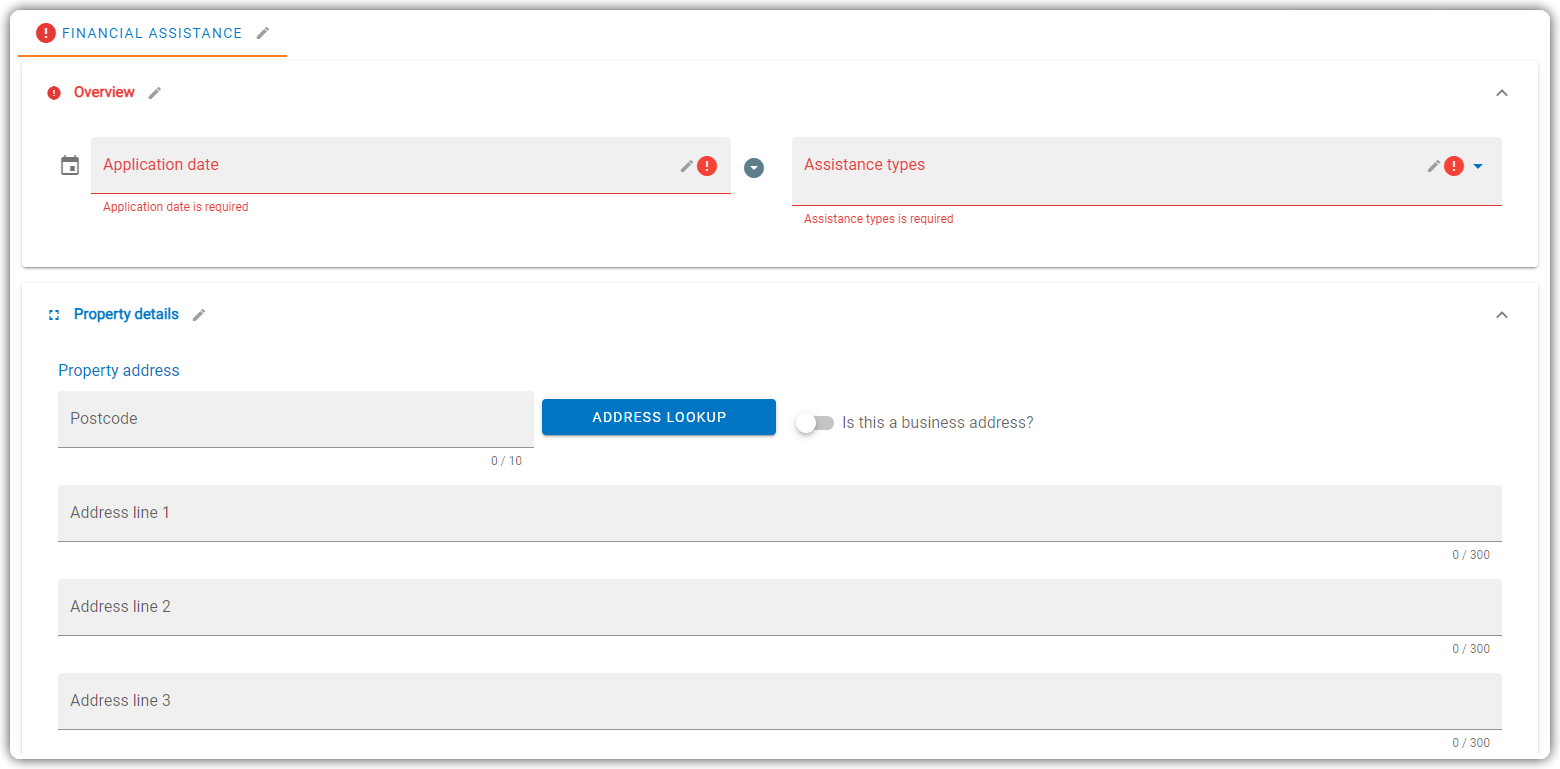The width and height of the screenshot is (1560, 769).
Task: Click the error icon in Assistance types field
Action: (x=1454, y=166)
